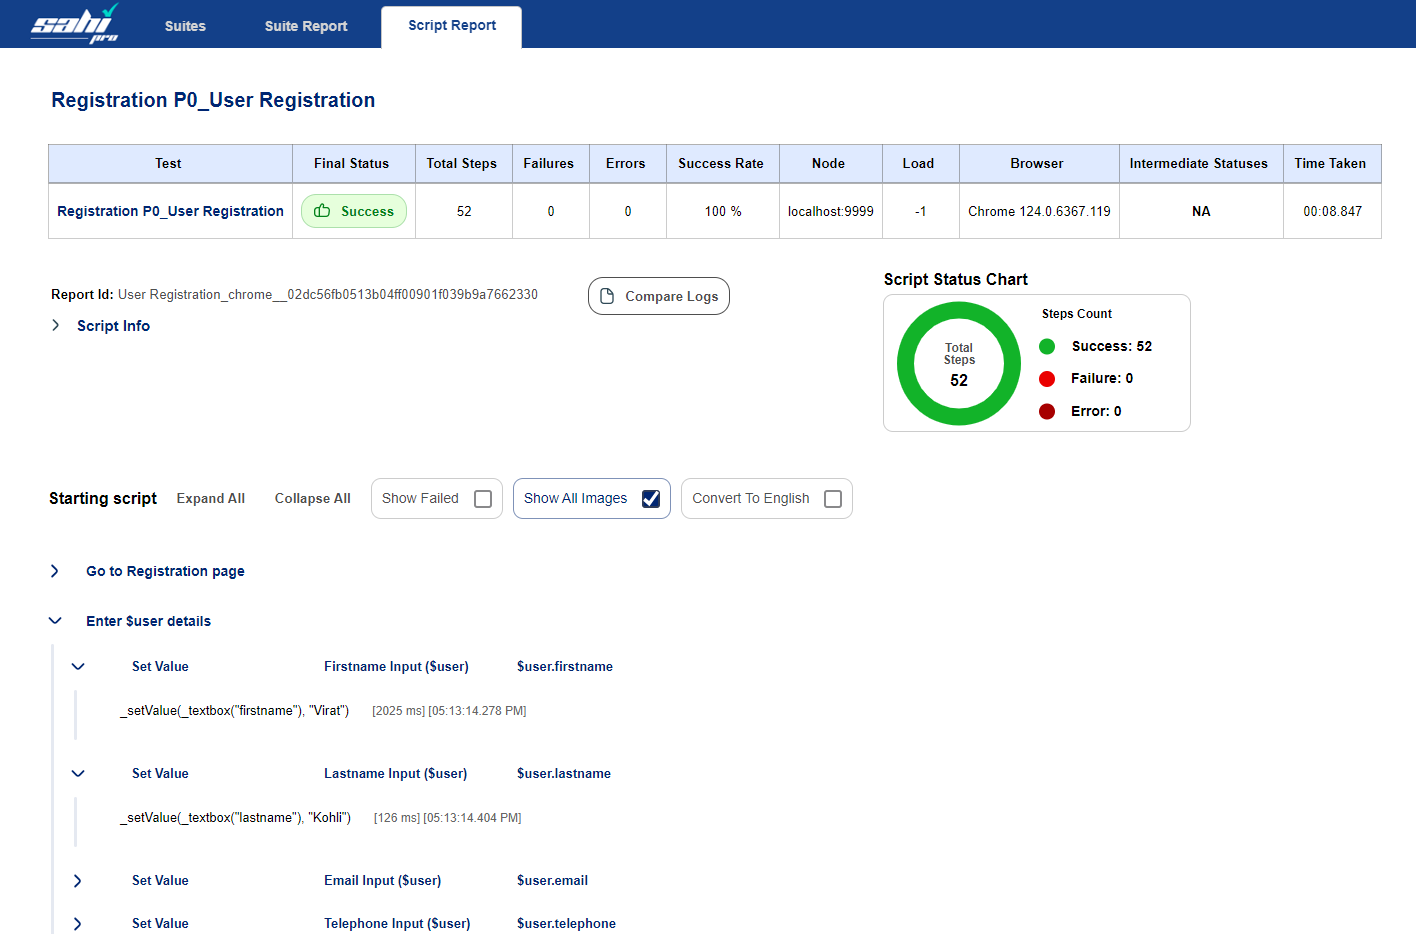Click the Expand All link
The image size is (1416, 934).
211,498
